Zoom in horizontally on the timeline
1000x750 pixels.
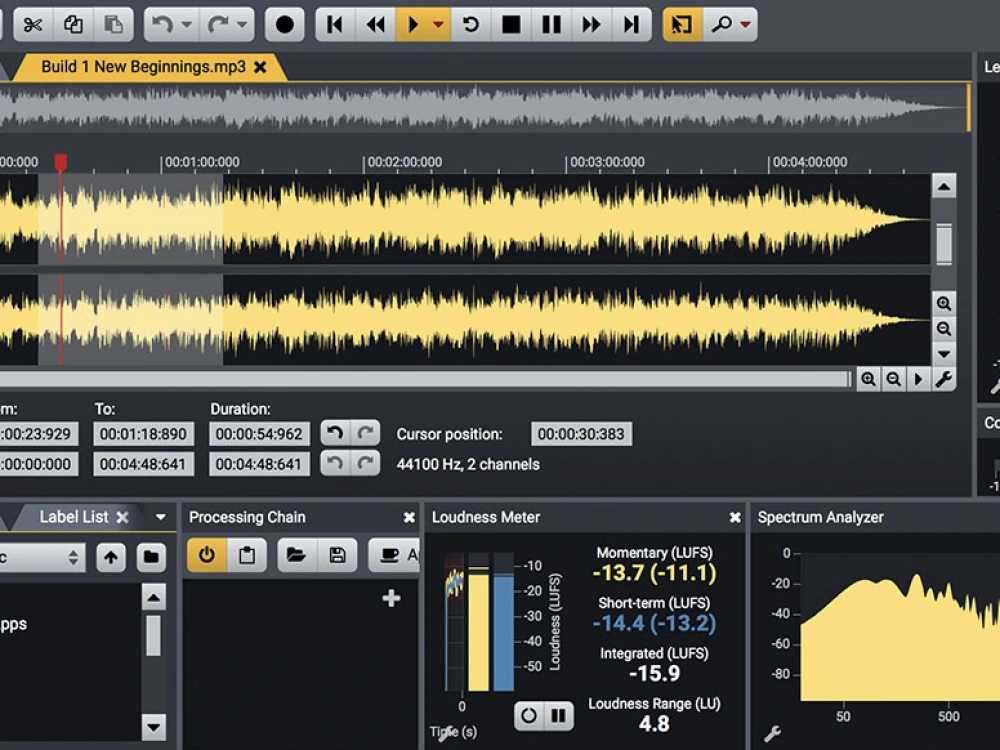pos(868,379)
